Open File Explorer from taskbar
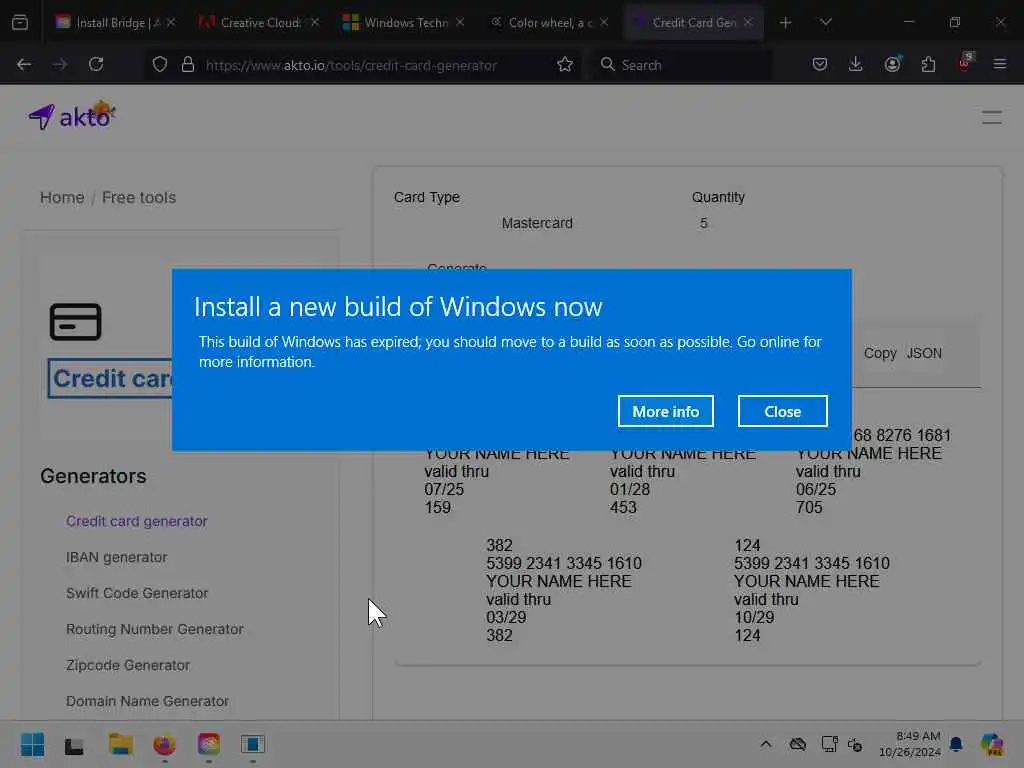Screen dimensions: 1024x768 121,744
